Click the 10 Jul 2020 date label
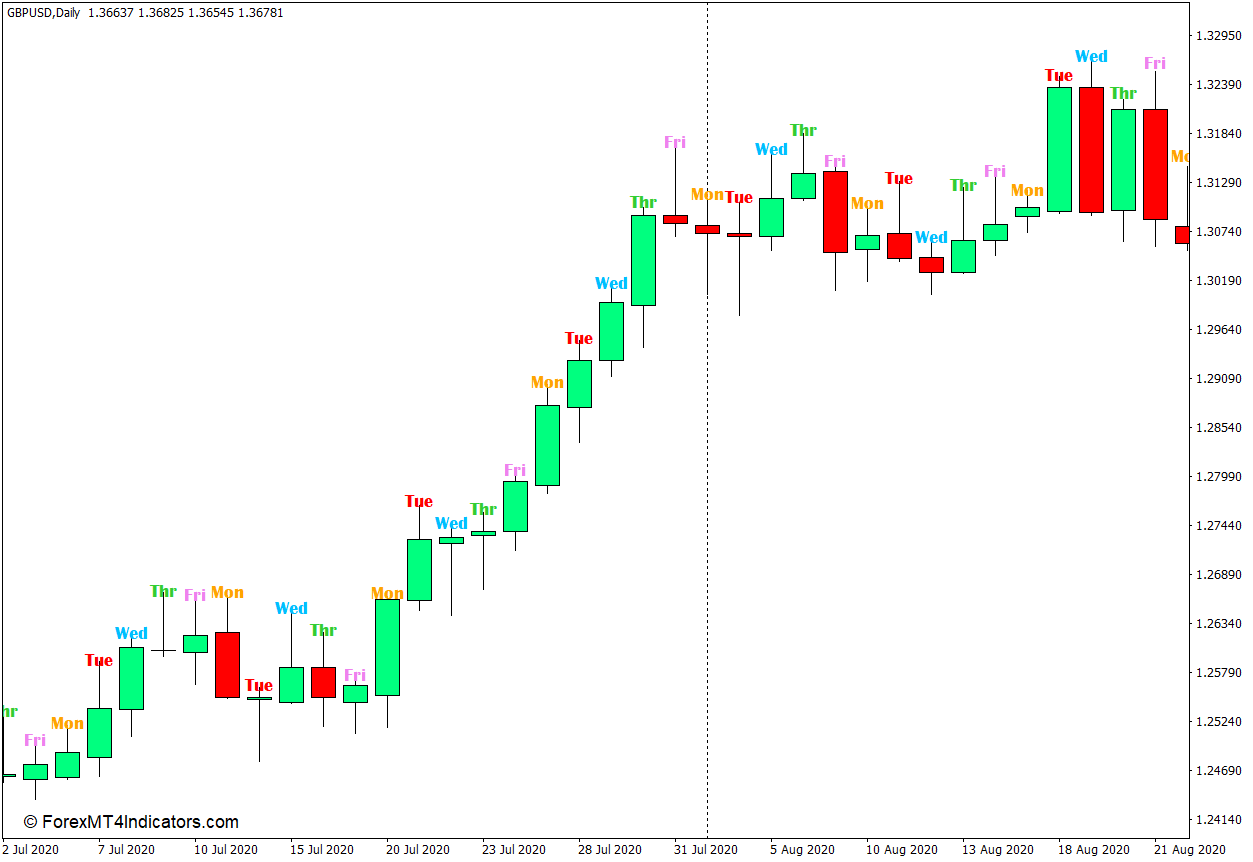The width and height of the screenshot is (1253, 862). point(225,850)
